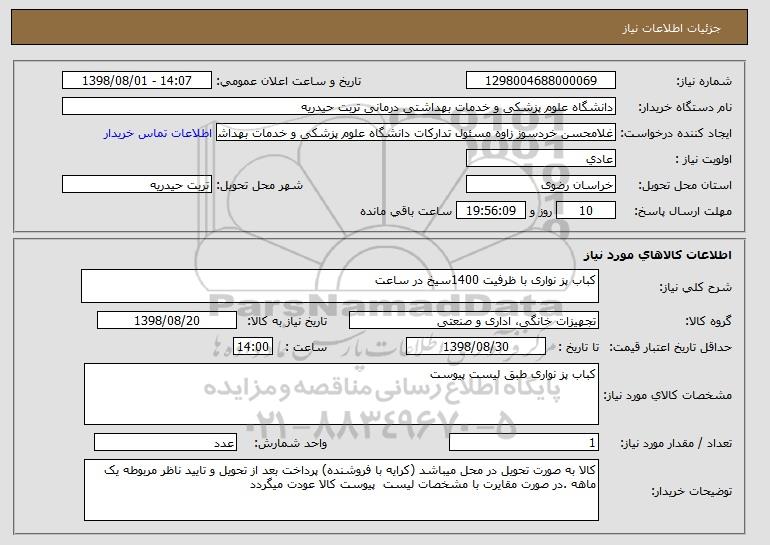Click the need date field 1398/08/20
This screenshot has width=770, height=545.
pyautogui.click(x=167, y=321)
